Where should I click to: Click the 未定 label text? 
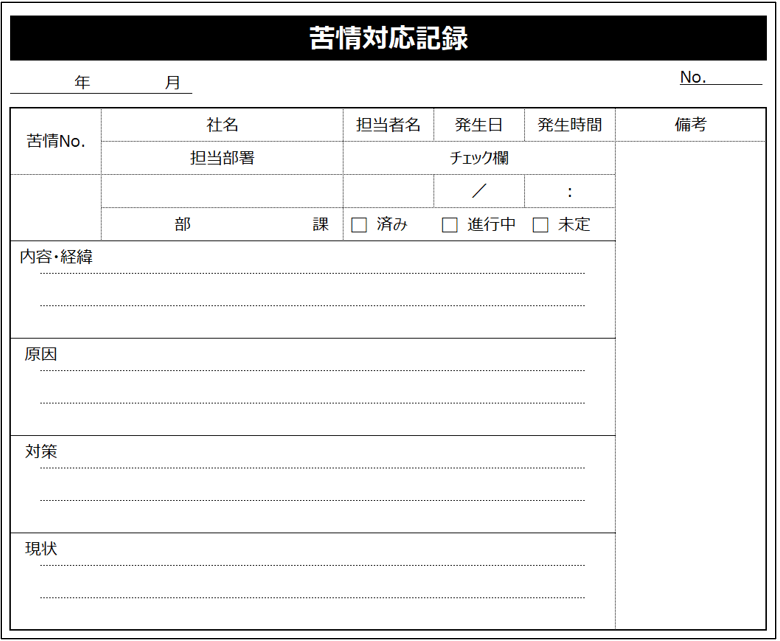[574, 225]
